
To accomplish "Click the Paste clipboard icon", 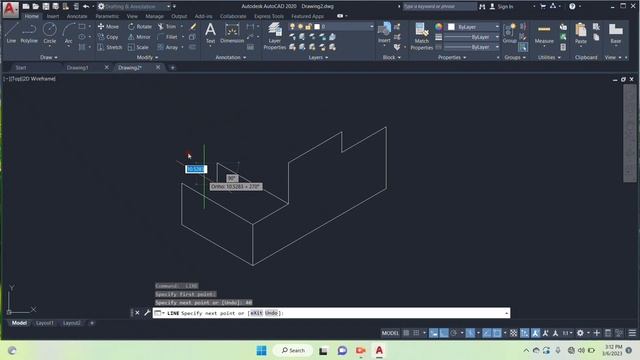I will (x=580, y=33).
